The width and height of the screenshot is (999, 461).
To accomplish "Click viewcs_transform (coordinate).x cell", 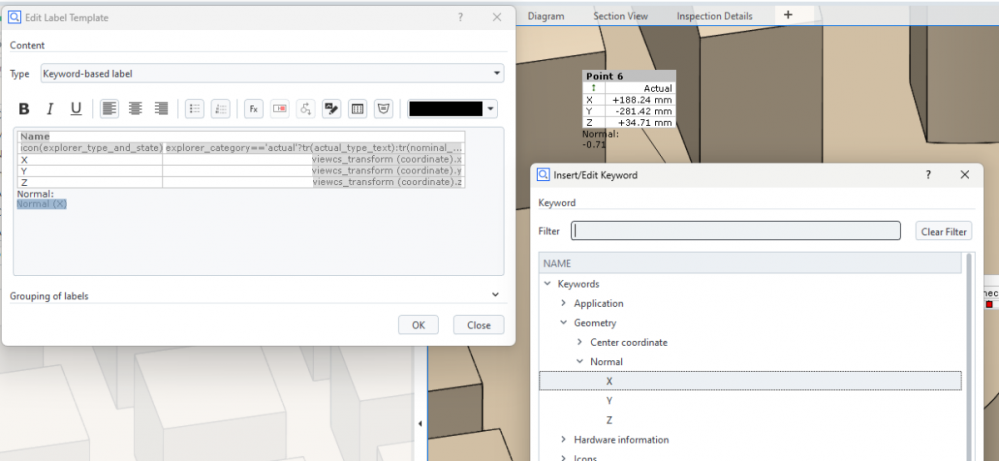I will [387, 159].
